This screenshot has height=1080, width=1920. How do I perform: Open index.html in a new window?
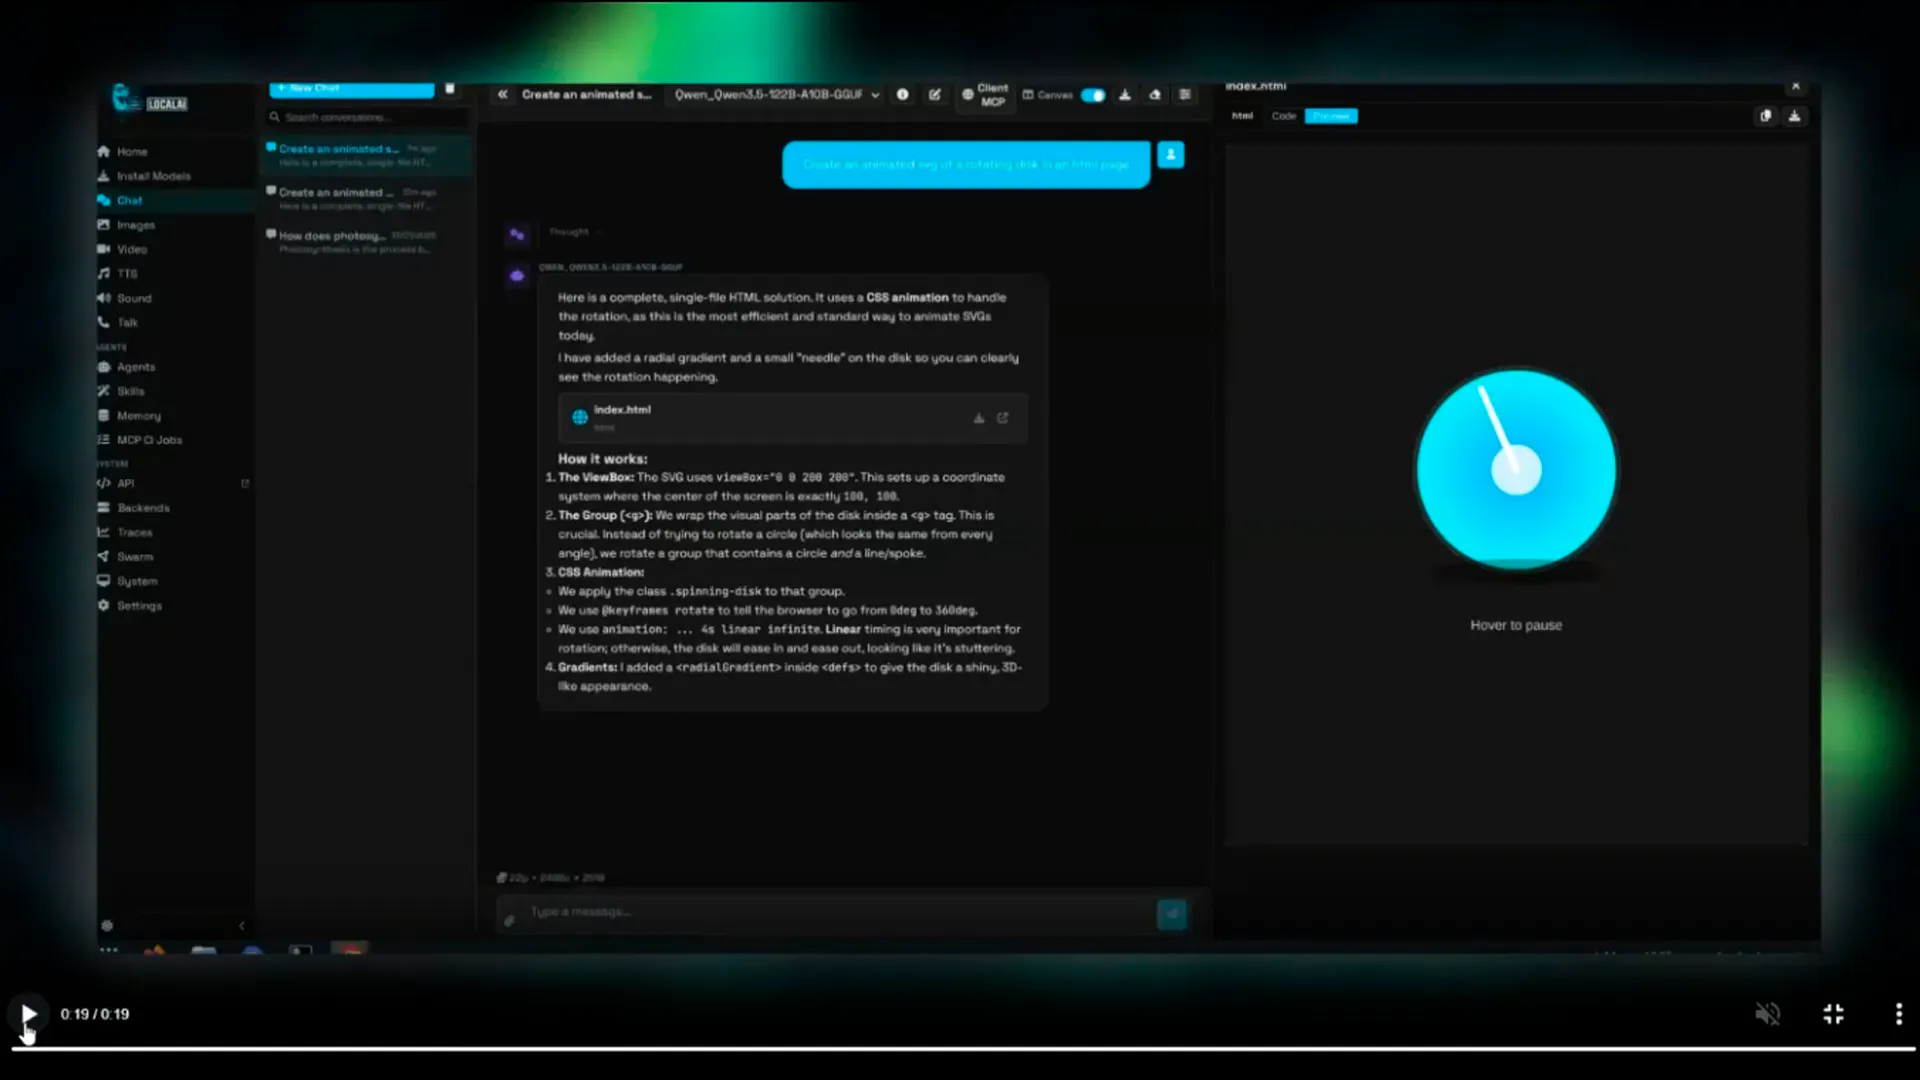pos(1003,418)
